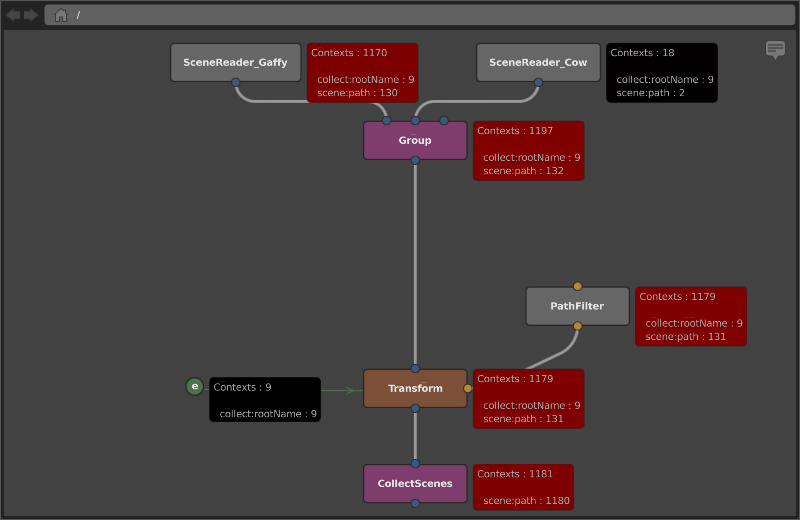Screen dimensions: 800x520
Task: Click the Group node's right input plug
Action: pos(444,121)
